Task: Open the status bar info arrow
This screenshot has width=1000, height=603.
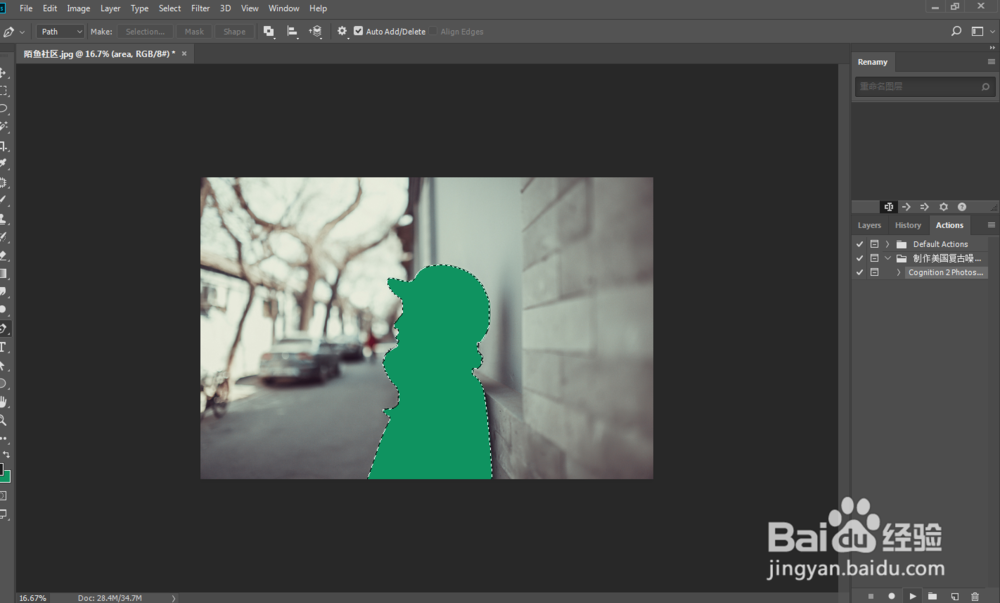Action: click(x=173, y=598)
